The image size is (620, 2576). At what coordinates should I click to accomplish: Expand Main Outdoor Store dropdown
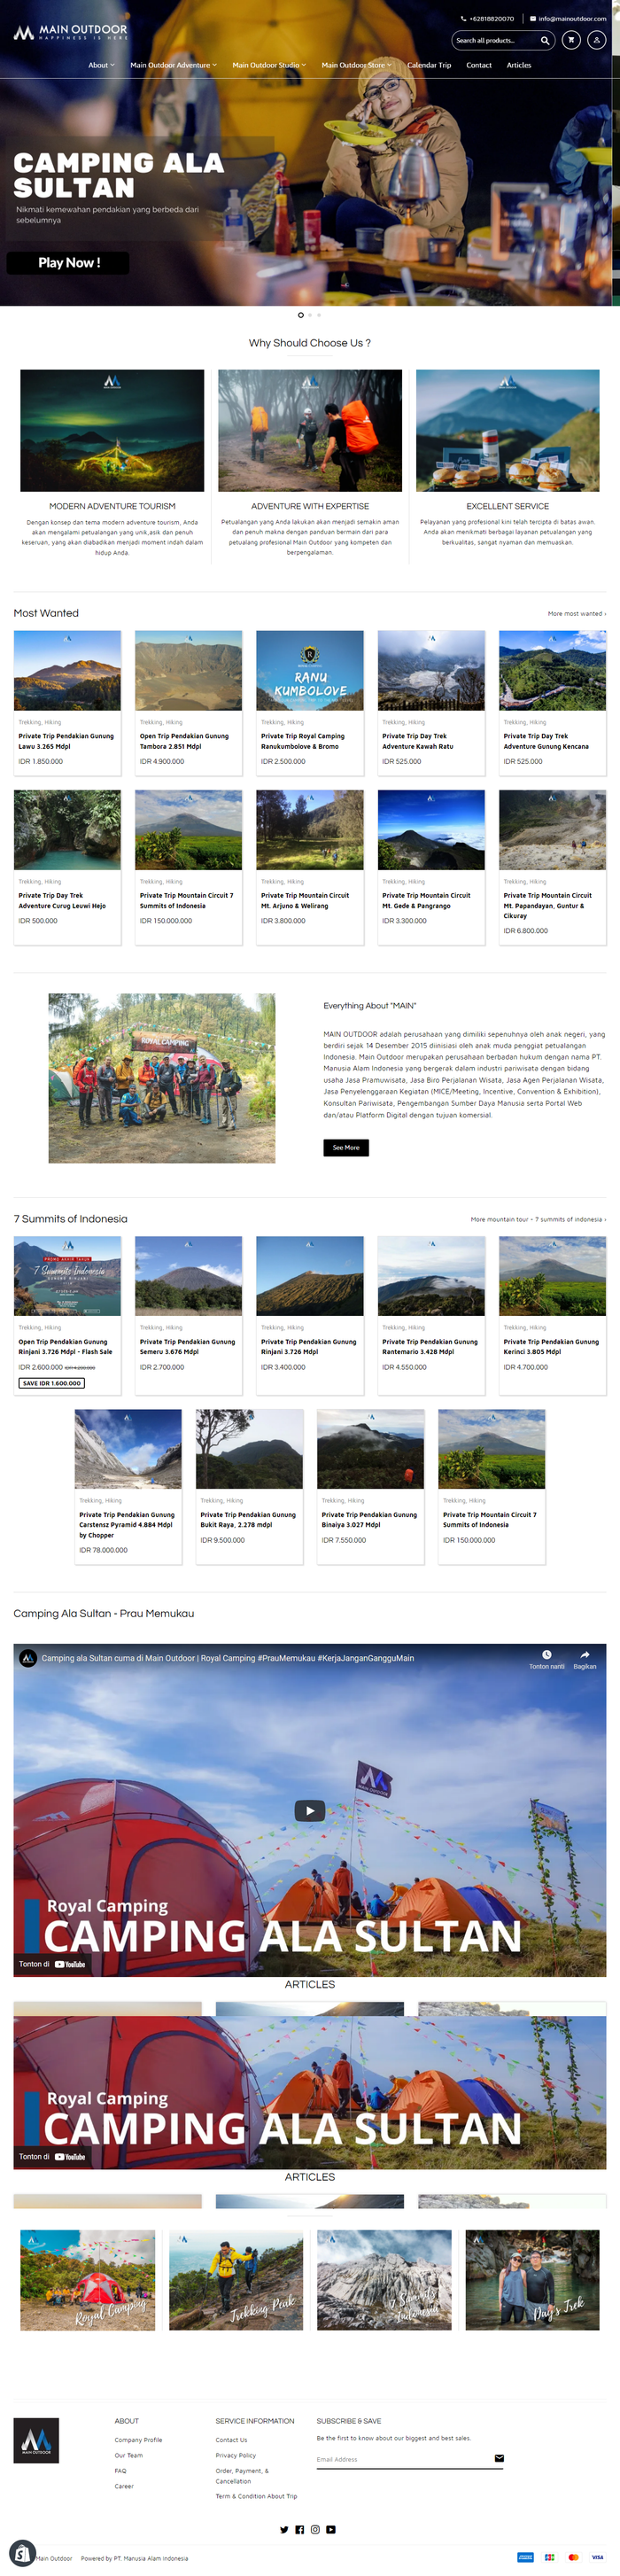tap(357, 65)
